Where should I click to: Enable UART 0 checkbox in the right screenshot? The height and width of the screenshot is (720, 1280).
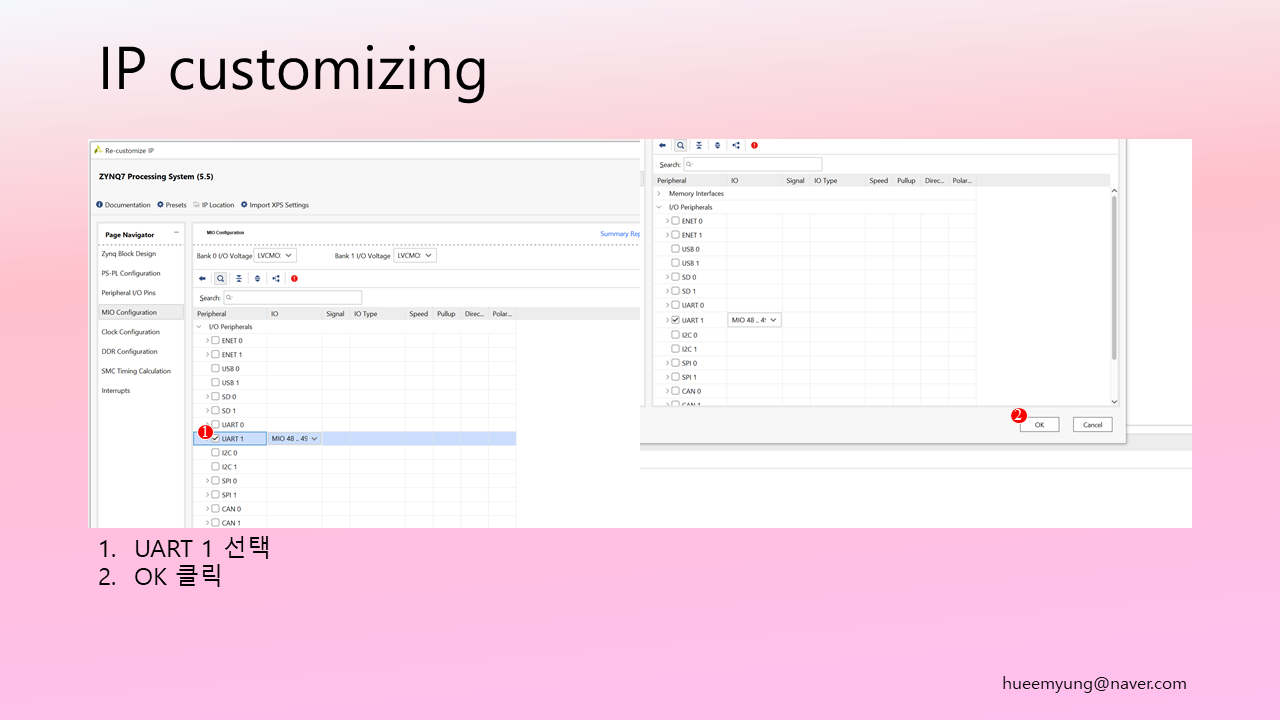tap(675, 305)
